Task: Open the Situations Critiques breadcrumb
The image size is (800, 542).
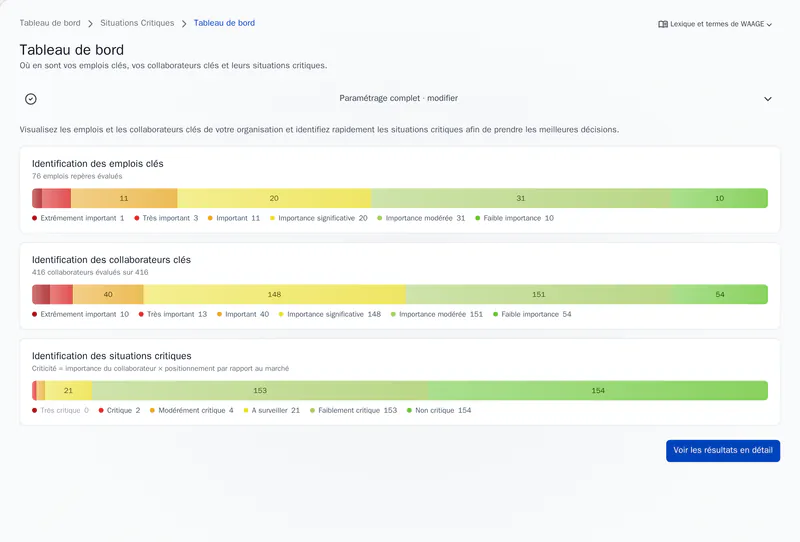Action: click(x=137, y=23)
